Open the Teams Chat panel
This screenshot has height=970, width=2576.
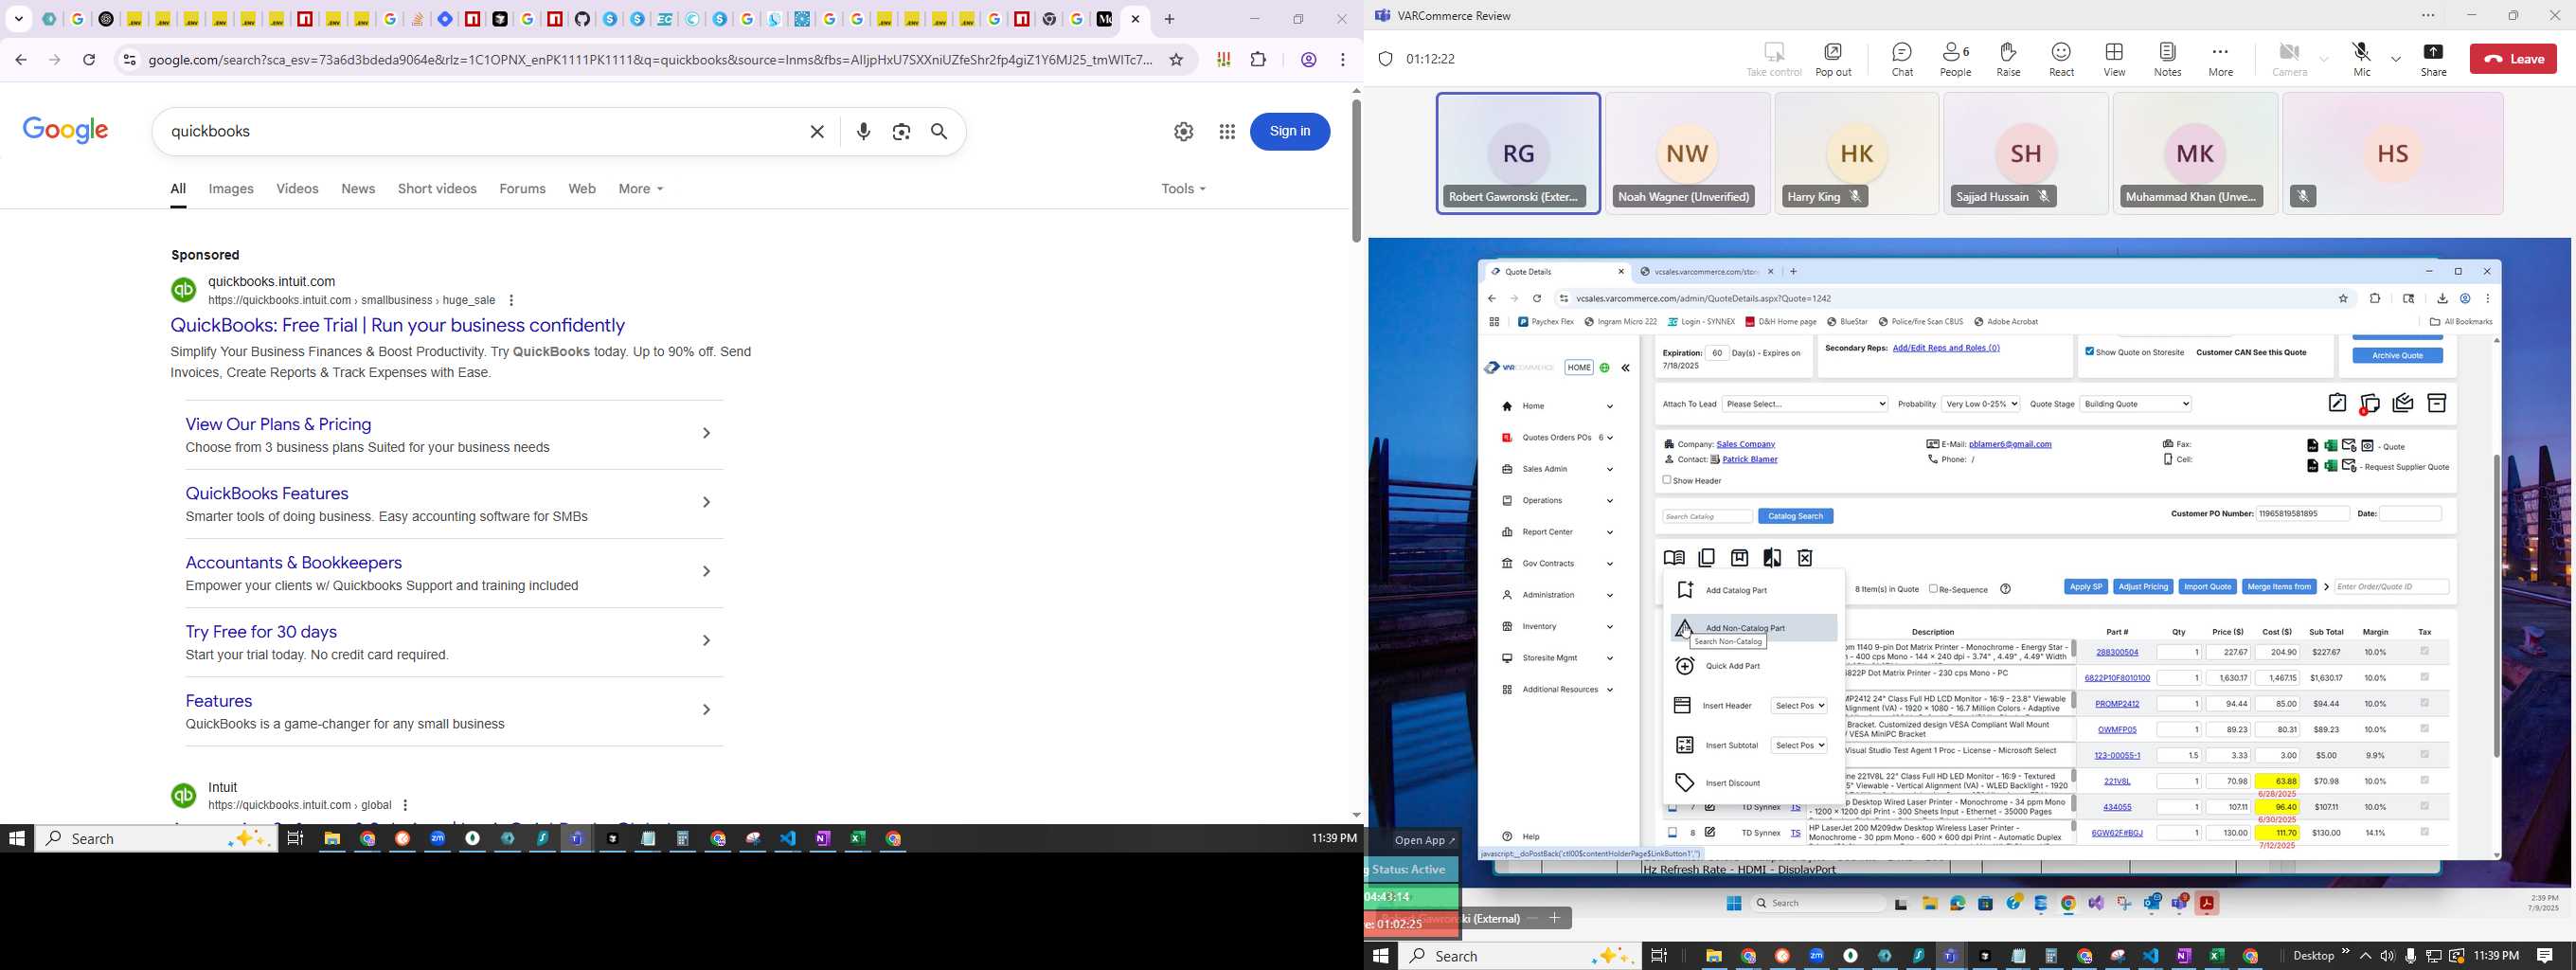(x=1902, y=59)
